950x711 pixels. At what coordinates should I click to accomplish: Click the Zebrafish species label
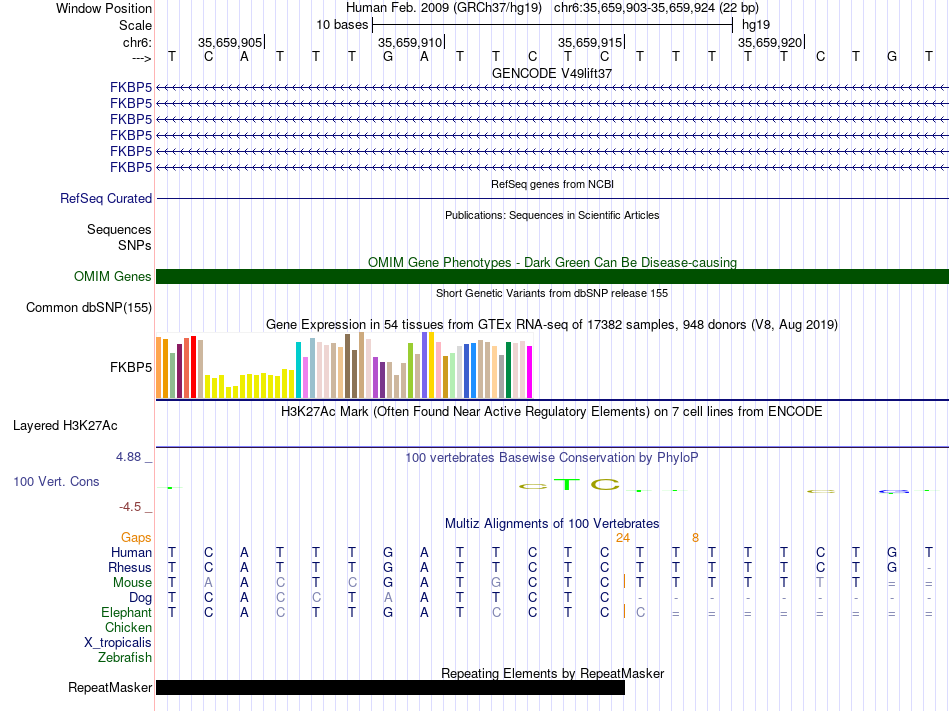tap(125, 658)
